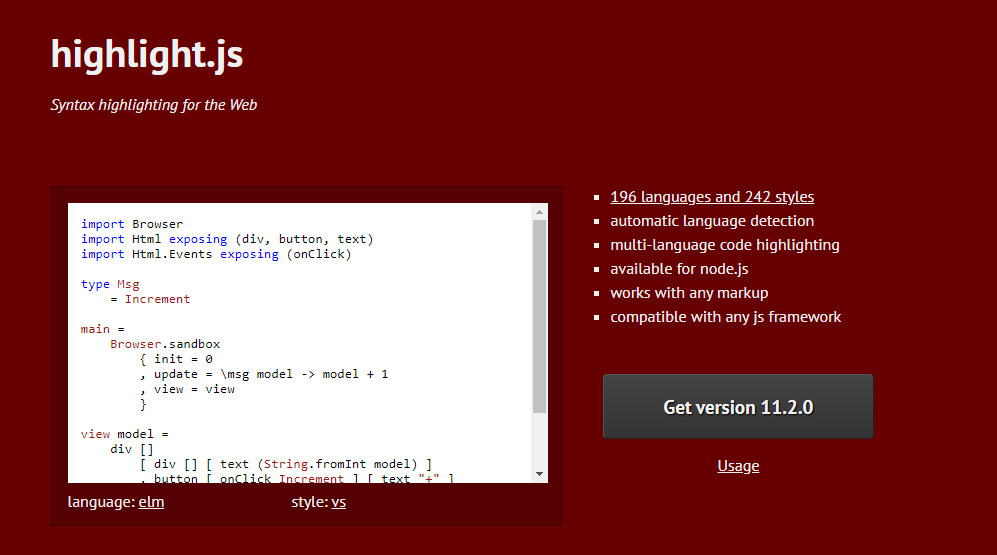Image resolution: width=997 pixels, height=555 pixels.
Task: Change the code style via the vs link
Action: pos(338,502)
